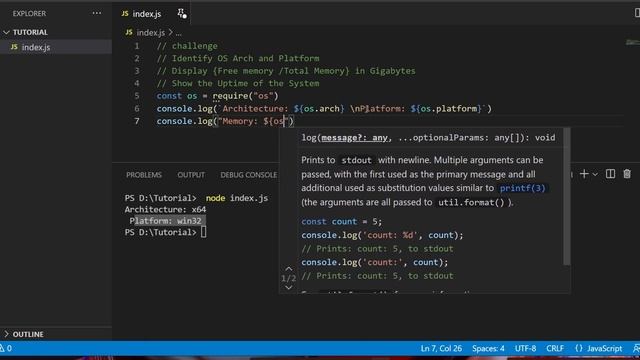
Task: Change end of line sequence CRLF
Action: tap(555, 349)
